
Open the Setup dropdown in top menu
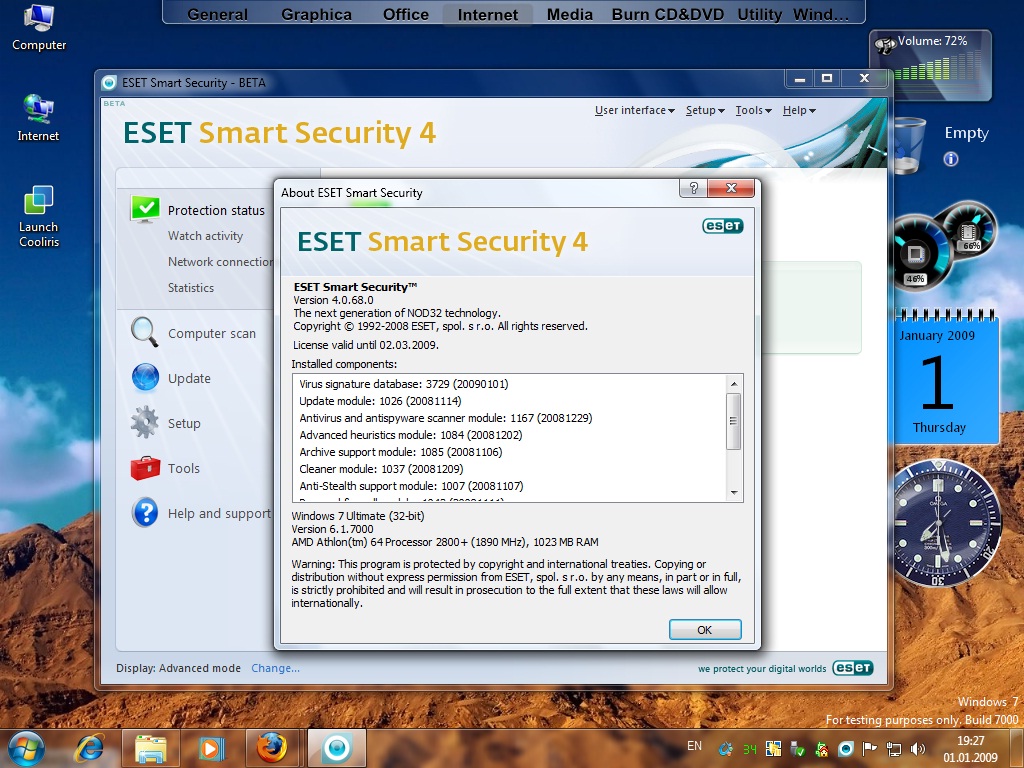[705, 110]
